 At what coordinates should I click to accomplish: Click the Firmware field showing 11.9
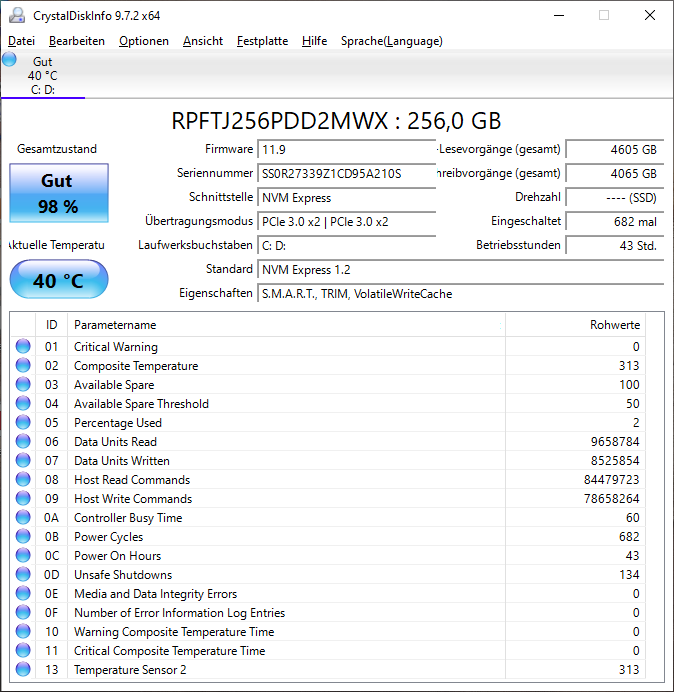coord(346,150)
